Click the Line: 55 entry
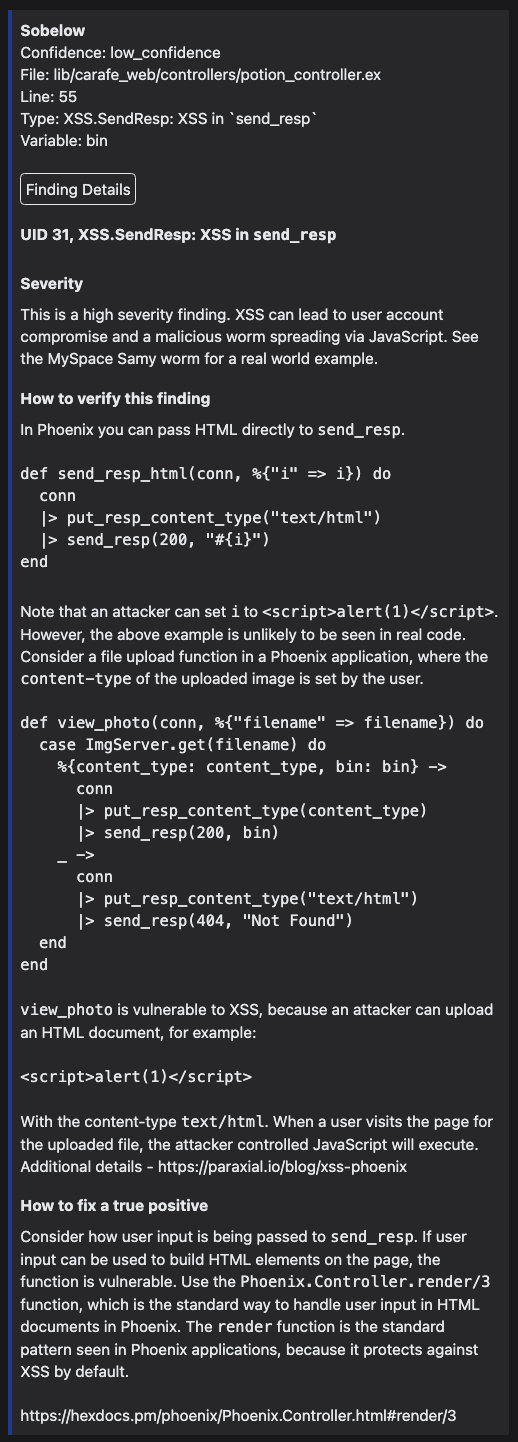Screen dimensions: 518x1442 pos(49,96)
